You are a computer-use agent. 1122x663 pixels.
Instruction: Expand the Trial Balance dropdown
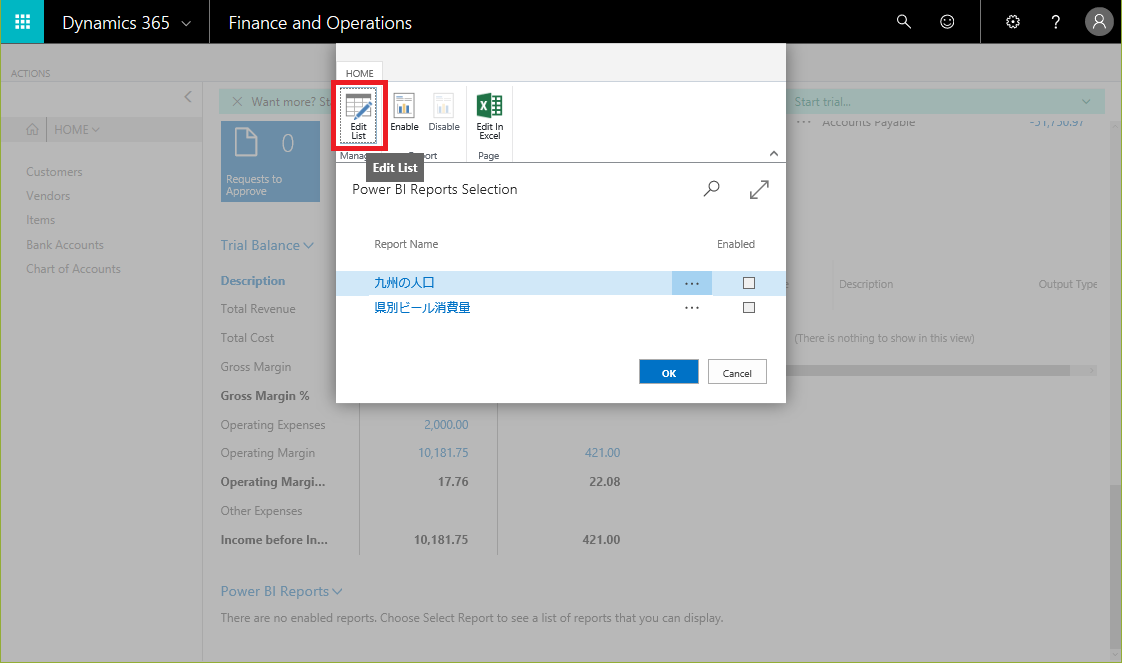(x=267, y=245)
